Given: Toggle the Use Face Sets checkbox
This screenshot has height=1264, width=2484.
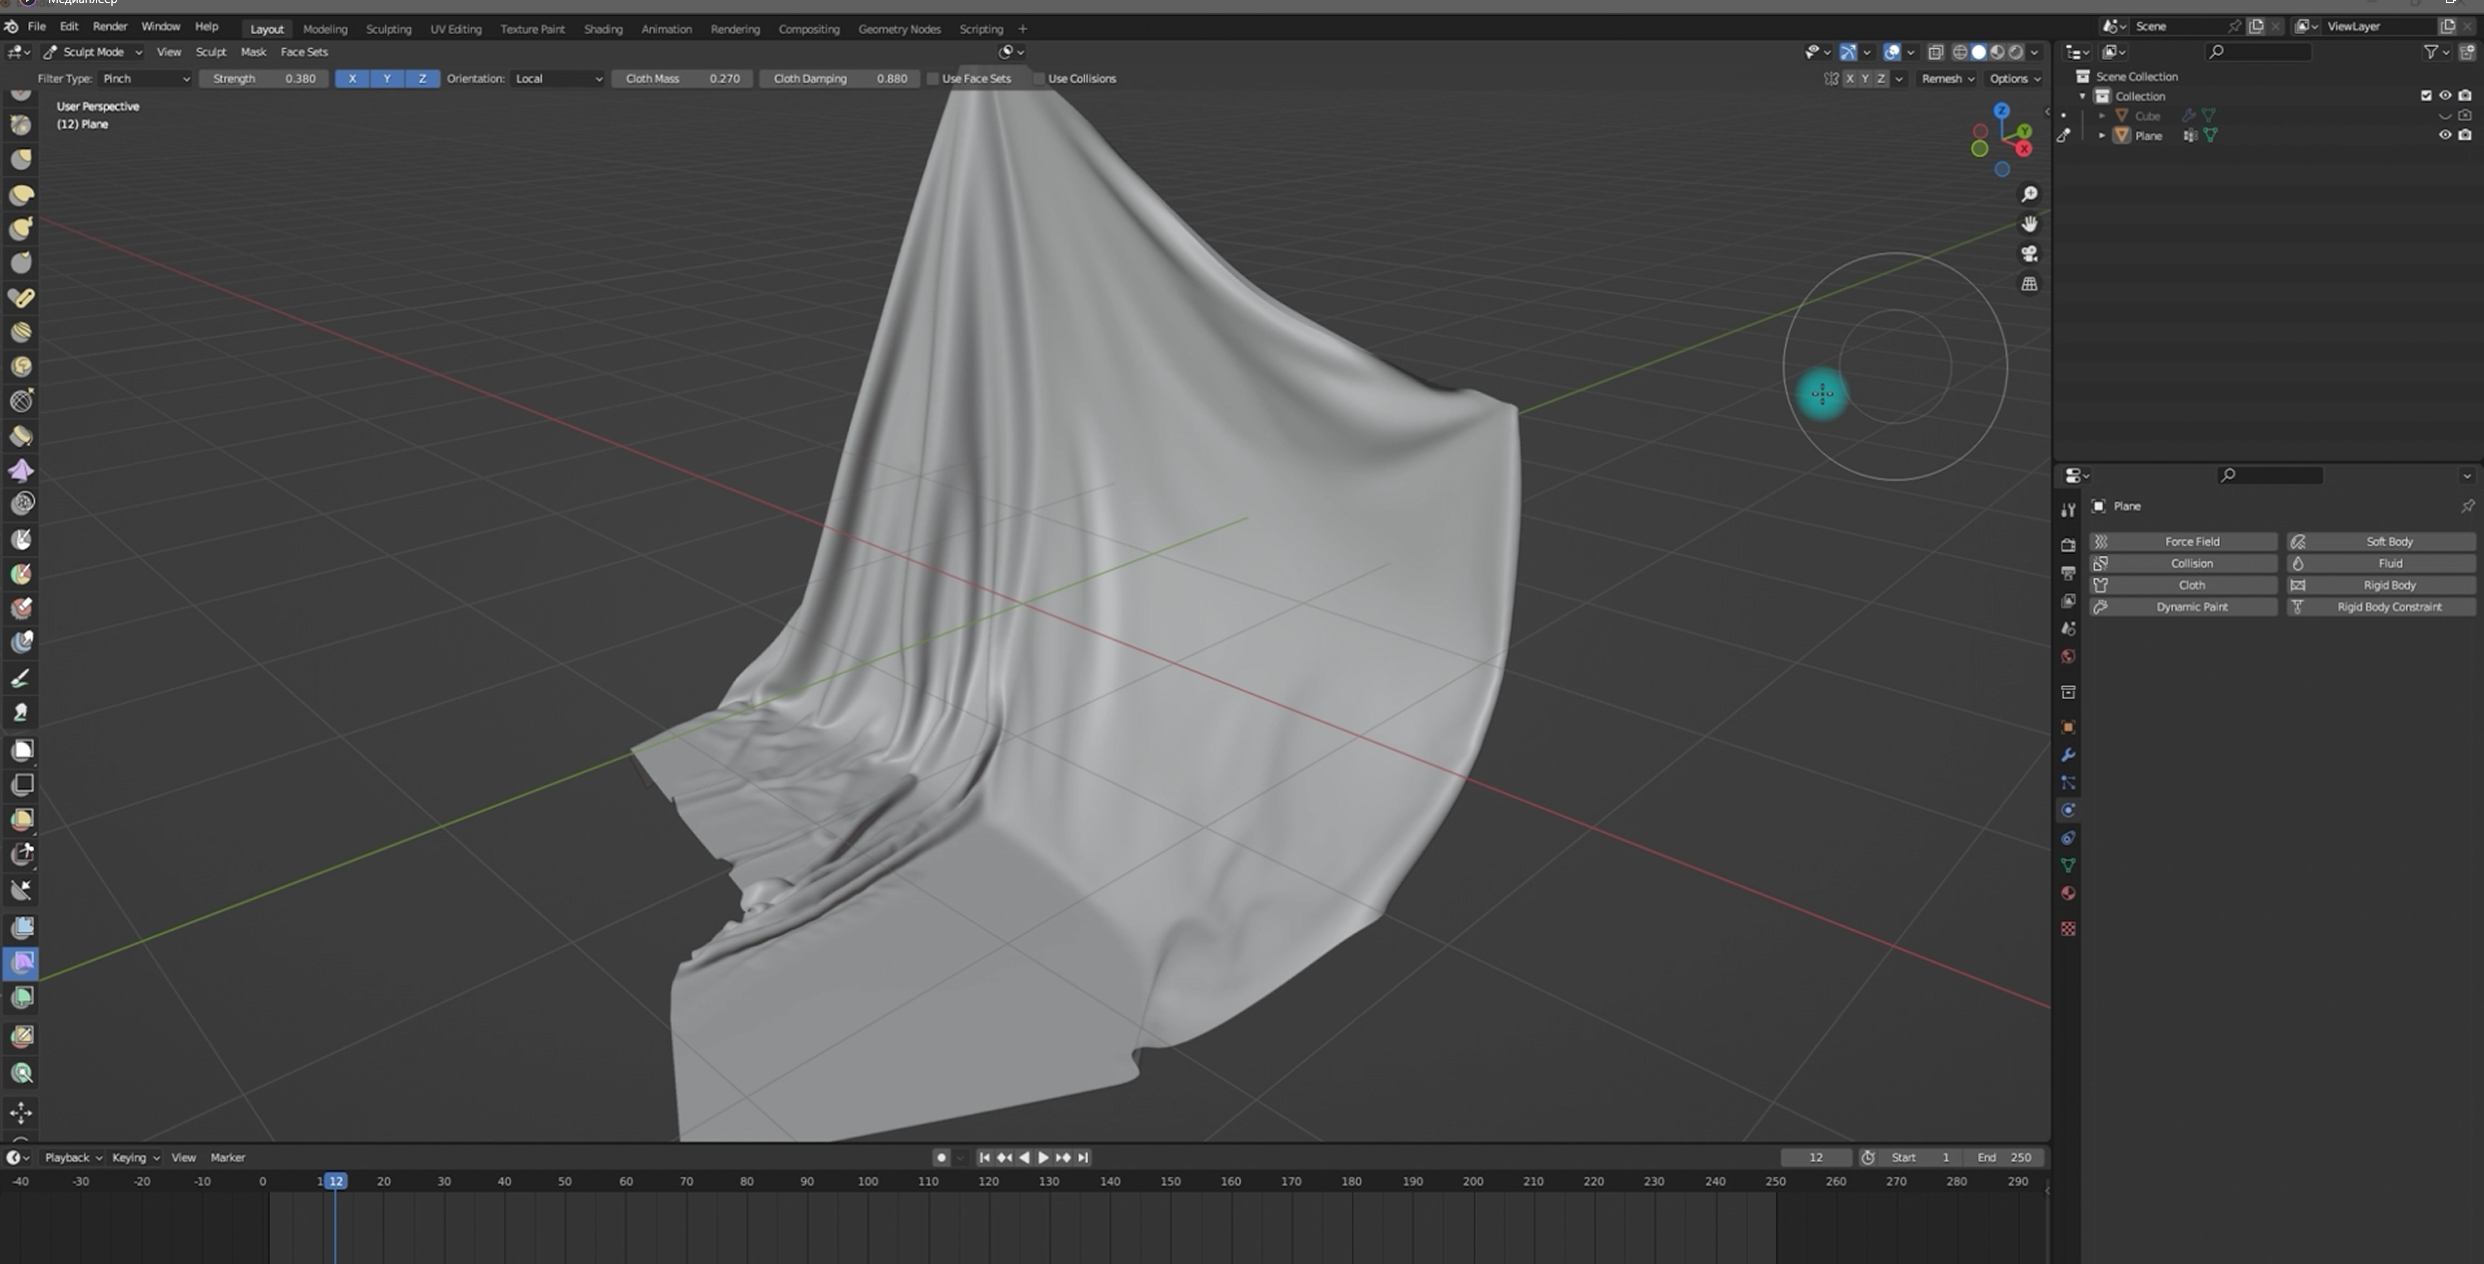Looking at the screenshot, I should pos(934,78).
